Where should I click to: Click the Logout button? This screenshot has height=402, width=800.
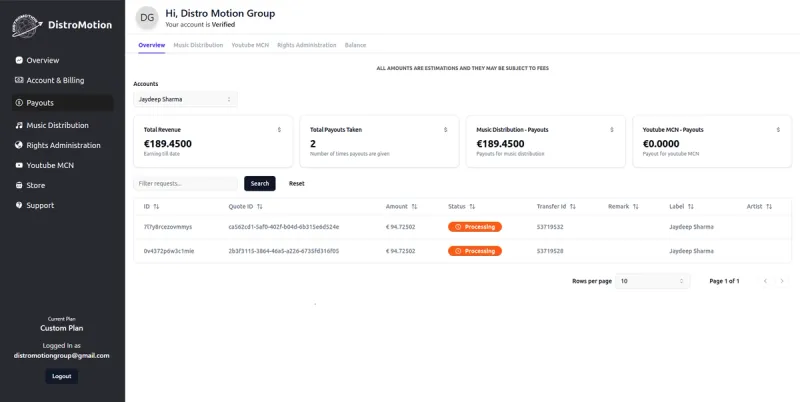coord(62,376)
